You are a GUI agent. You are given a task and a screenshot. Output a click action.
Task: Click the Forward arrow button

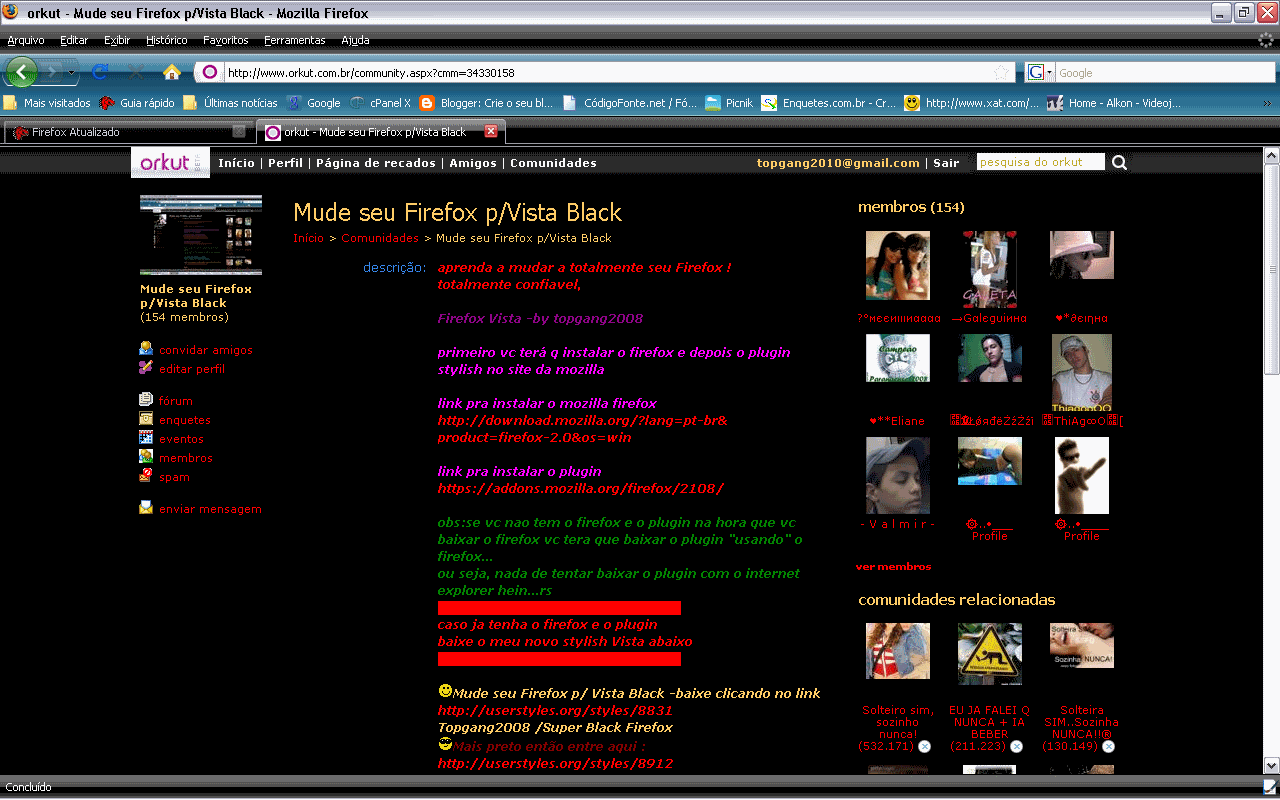53,72
